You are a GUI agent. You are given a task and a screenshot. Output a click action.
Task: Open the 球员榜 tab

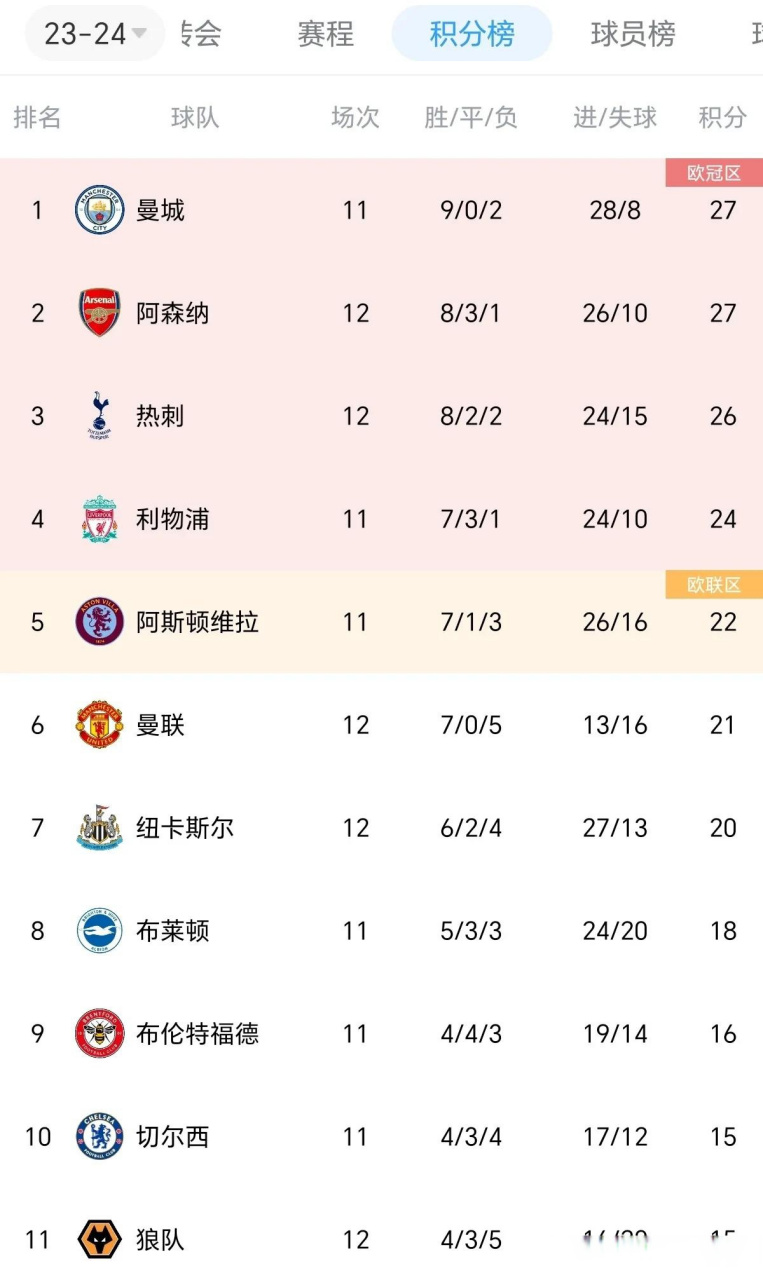(x=633, y=34)
